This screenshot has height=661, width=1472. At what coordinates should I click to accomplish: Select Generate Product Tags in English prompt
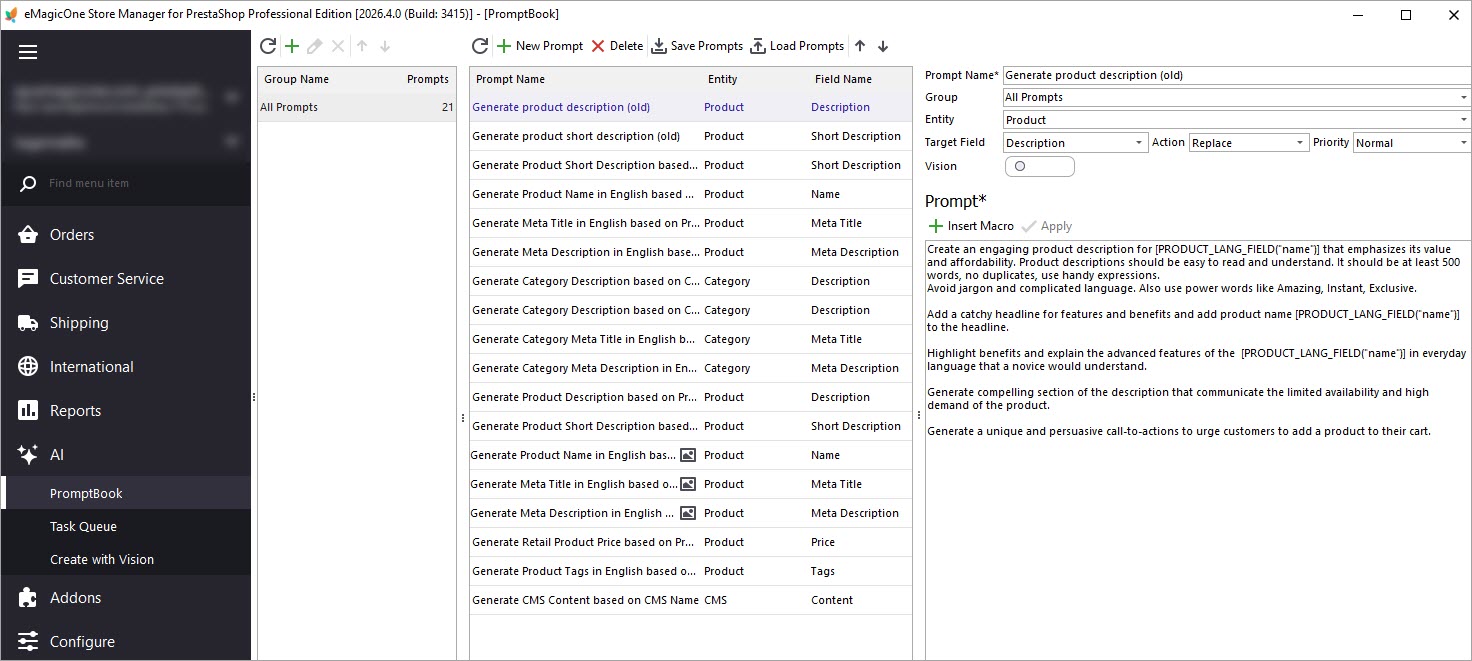coord(690,571)
